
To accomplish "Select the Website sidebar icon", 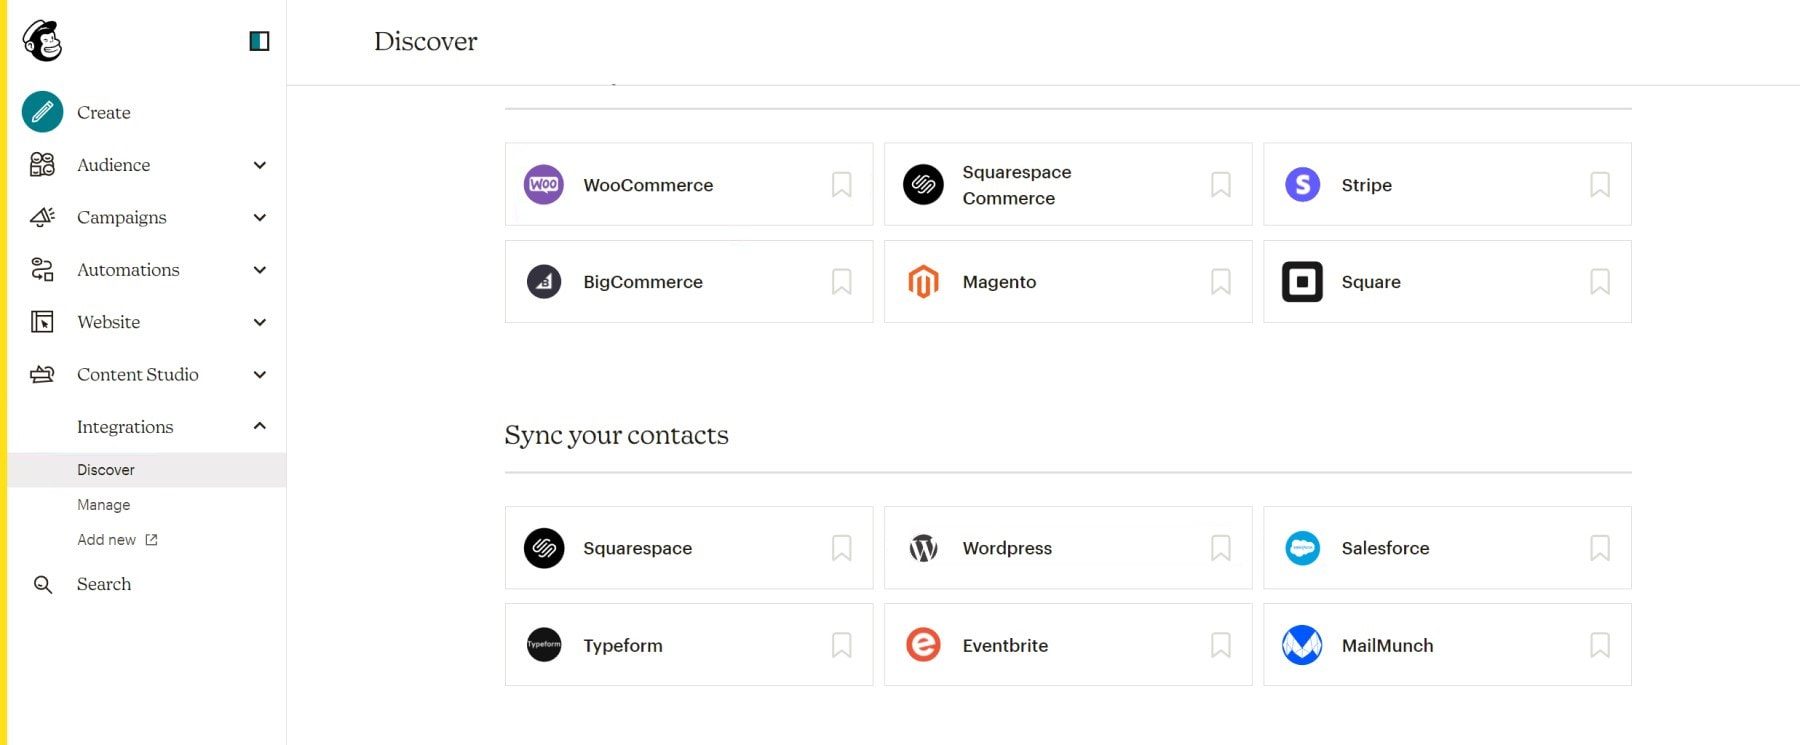I will point(41,322).
